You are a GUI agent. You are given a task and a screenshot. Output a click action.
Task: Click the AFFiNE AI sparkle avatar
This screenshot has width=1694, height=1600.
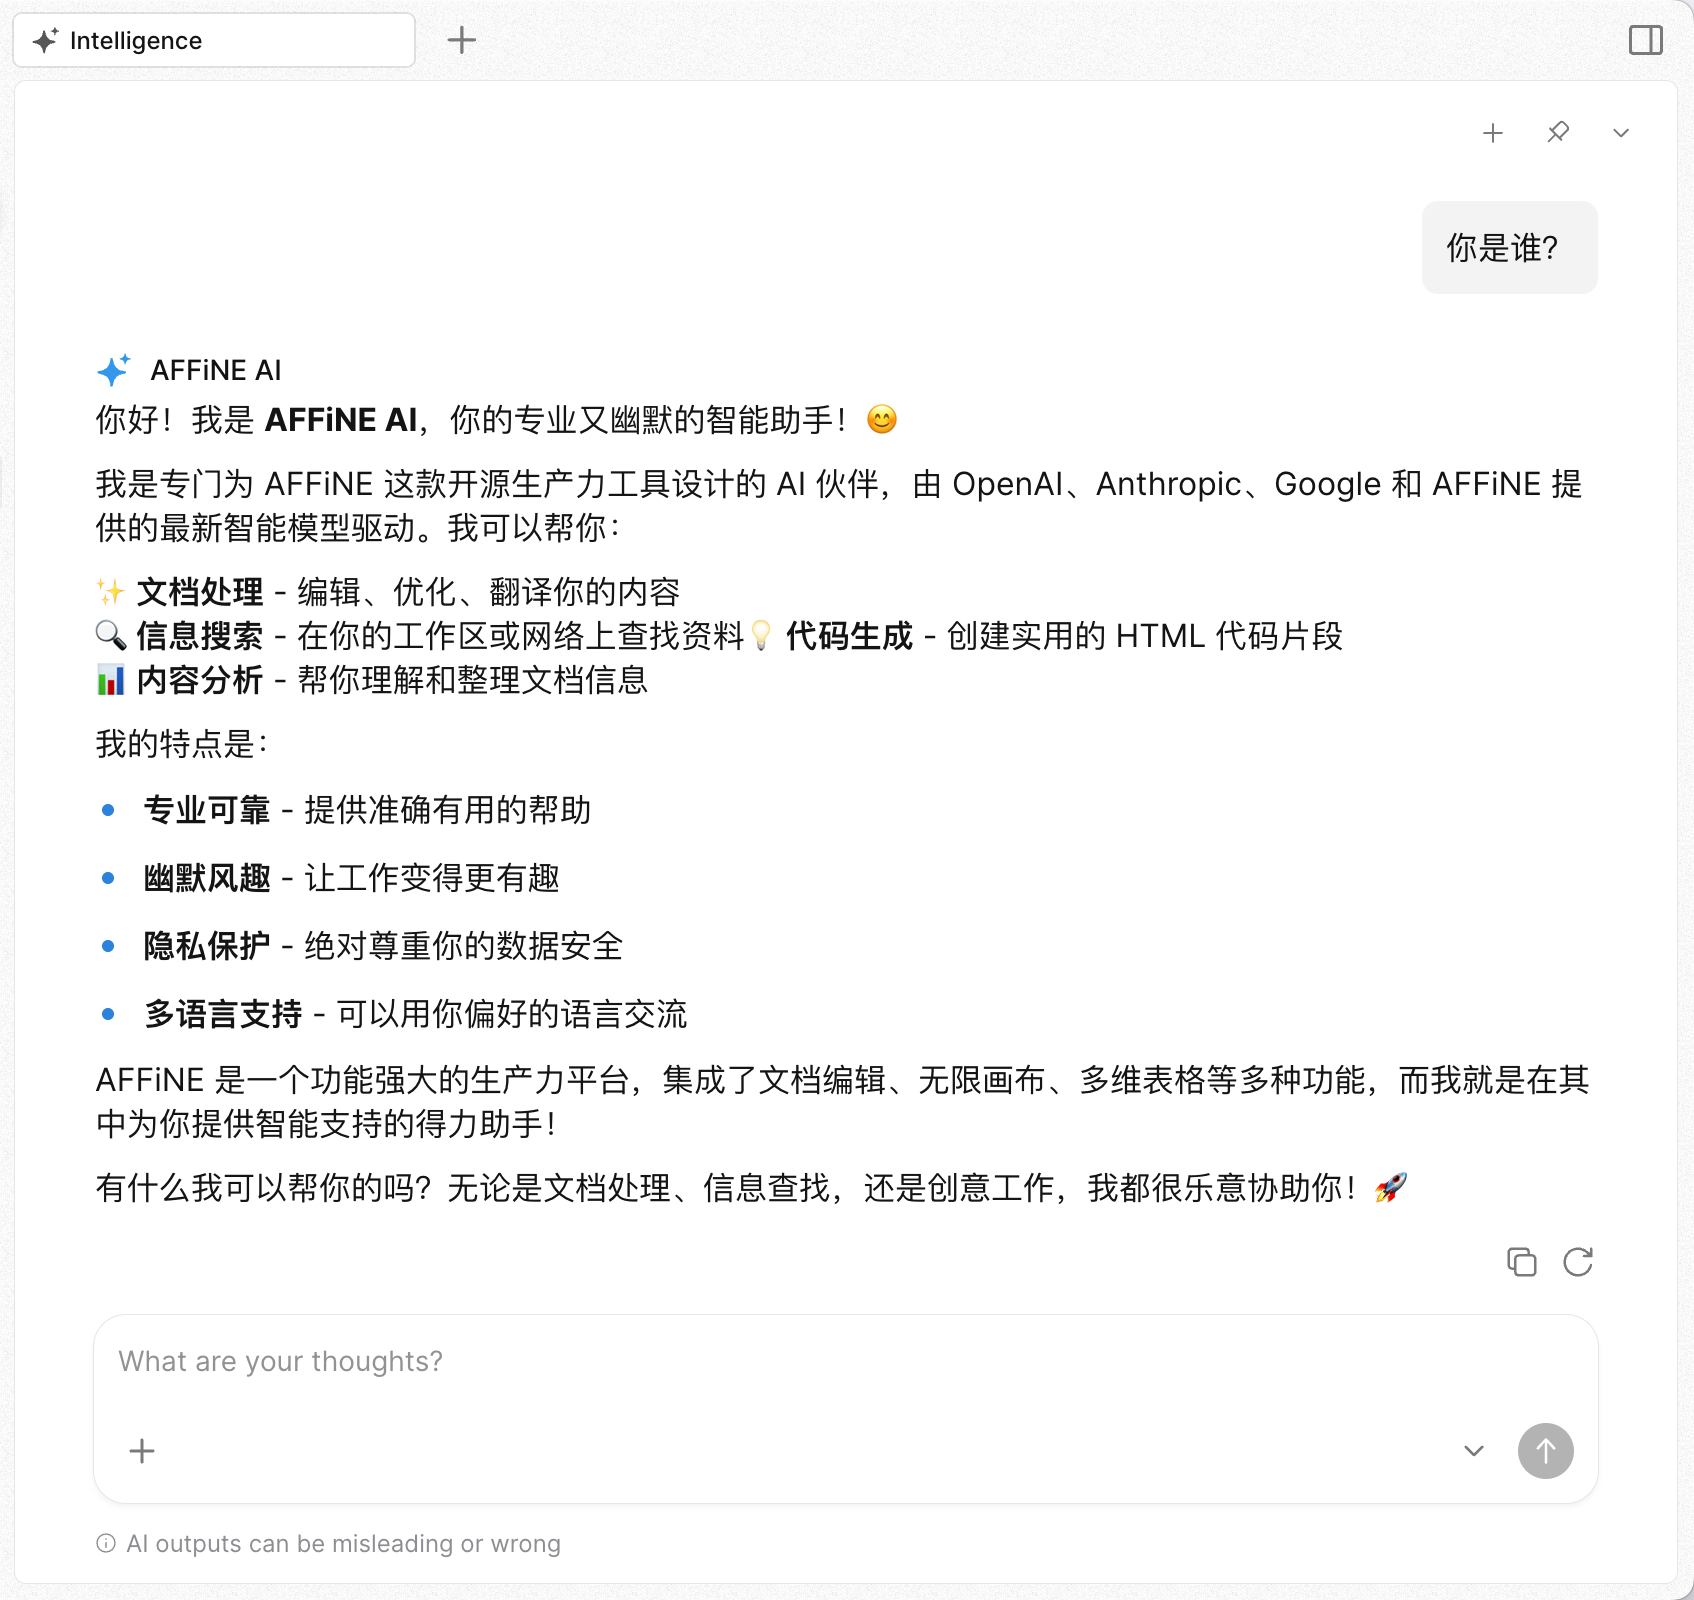coord(113,370)
